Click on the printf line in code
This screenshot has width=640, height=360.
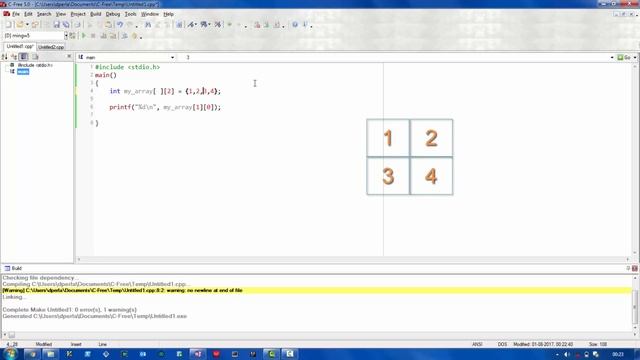[165, 107]
